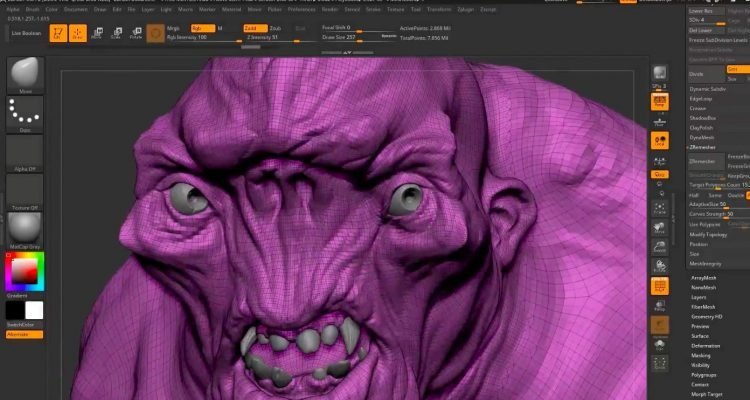Activate the Edit mode button
Image resolution: width=750 pixels, height=400 pixels.
[58, 33]
